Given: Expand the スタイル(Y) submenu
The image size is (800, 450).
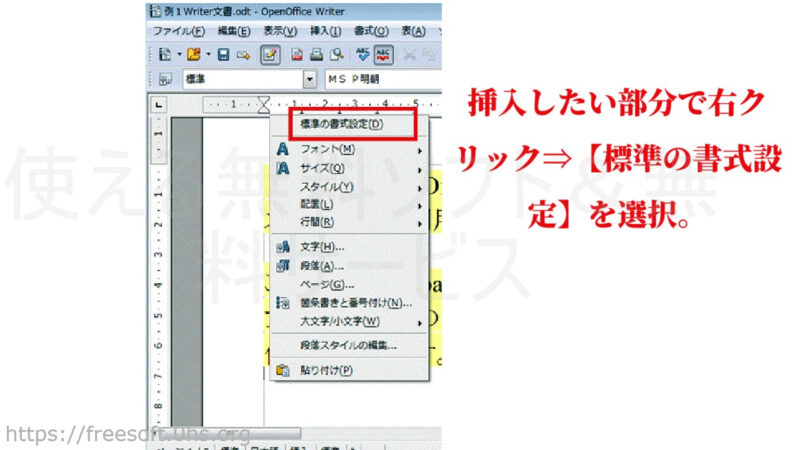Looking at the screenshot, I should 350,187.
